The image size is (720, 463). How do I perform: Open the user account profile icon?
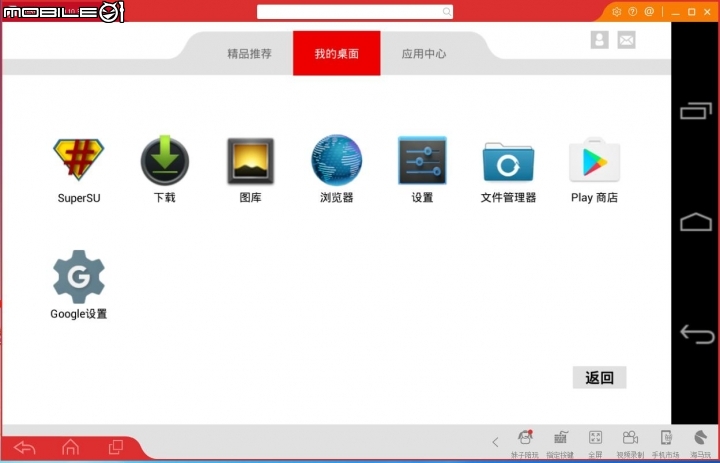coord(599,40)
